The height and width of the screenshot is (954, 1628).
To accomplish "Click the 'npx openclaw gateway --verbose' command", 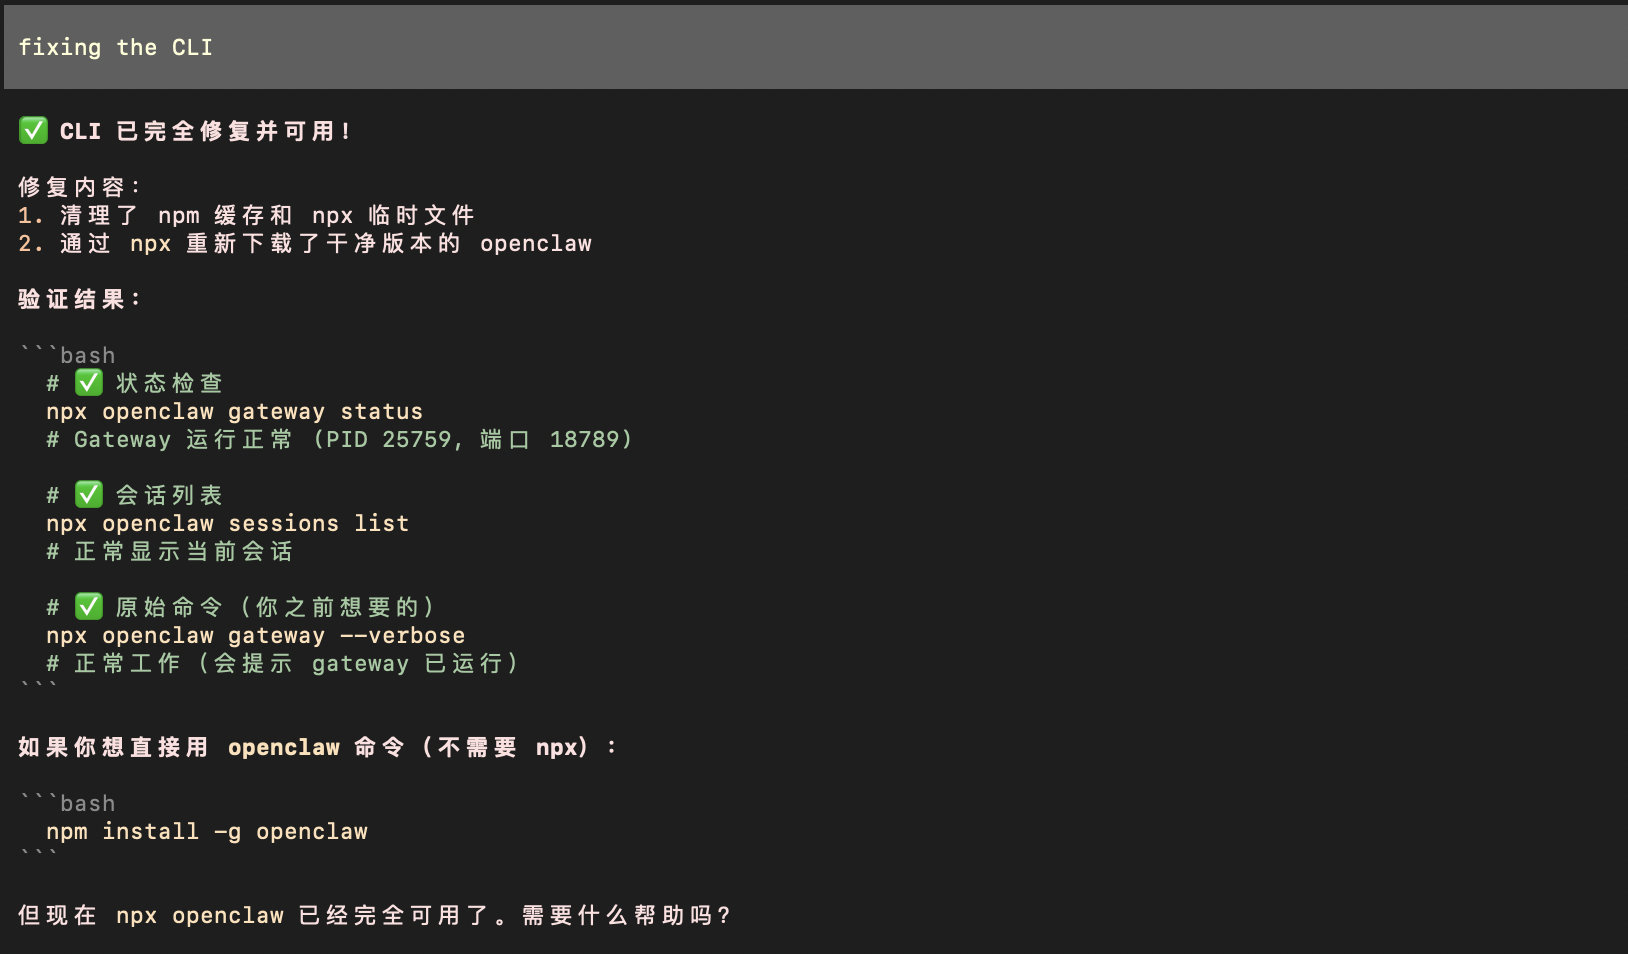I will [x=255, y=635].
